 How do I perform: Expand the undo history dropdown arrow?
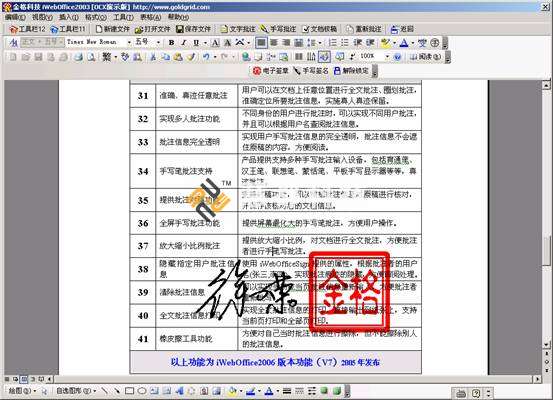pyautogui.click(x=215, y=56)
